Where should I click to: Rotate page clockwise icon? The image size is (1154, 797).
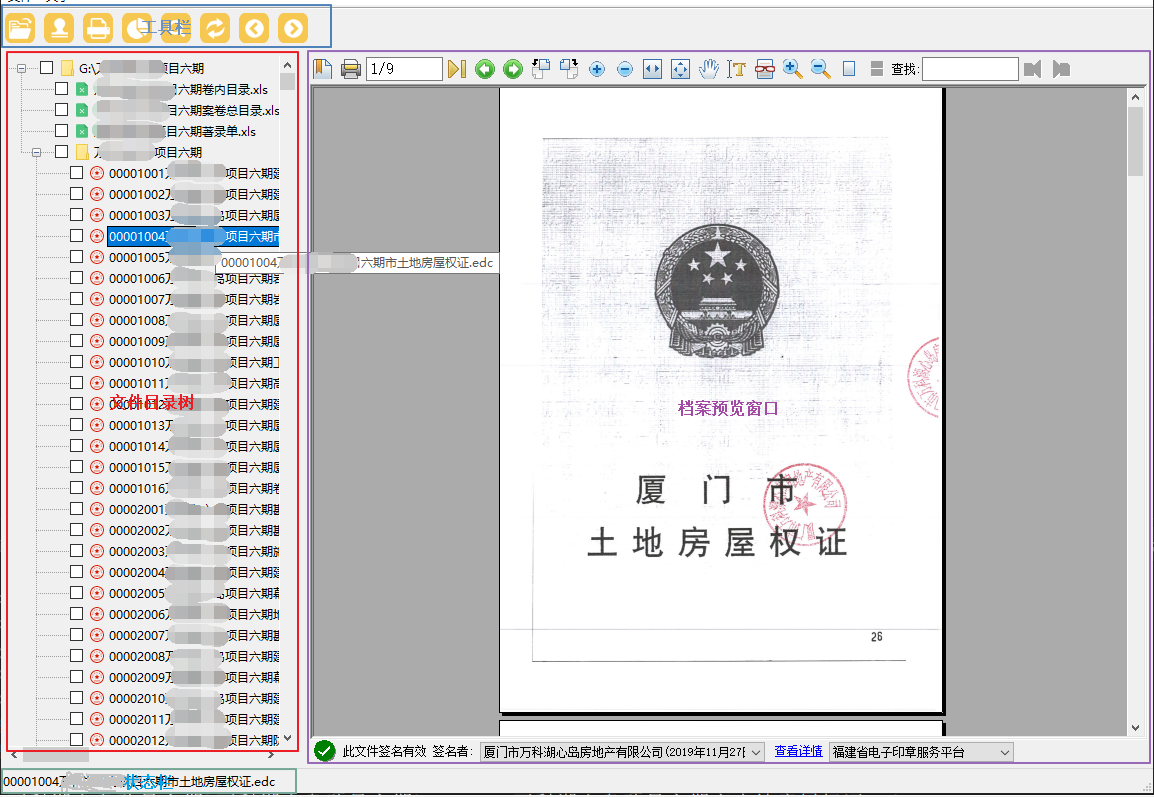click(569, 69)
